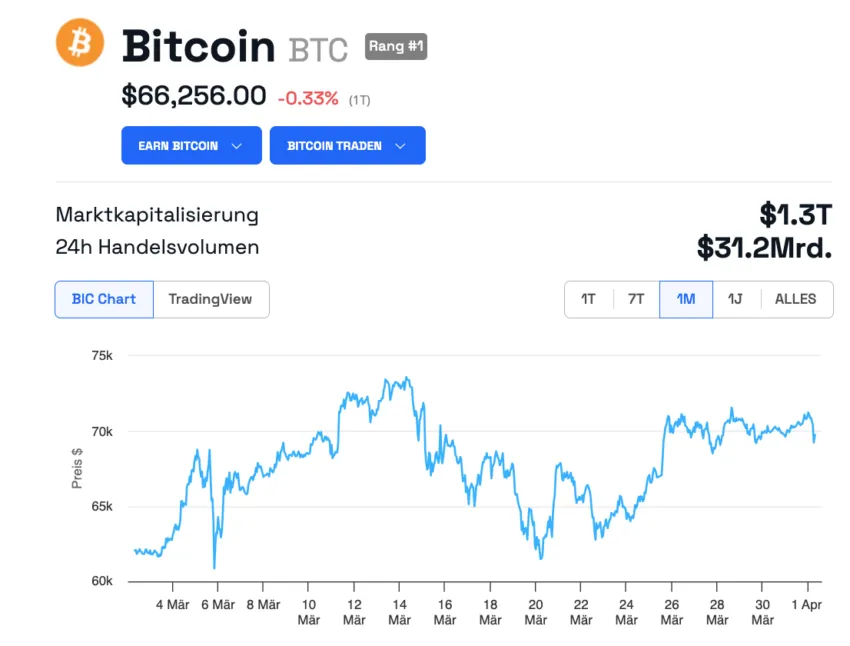Switch to the TradingView tab
Screen dimensions: 850x646
point(210,299)
